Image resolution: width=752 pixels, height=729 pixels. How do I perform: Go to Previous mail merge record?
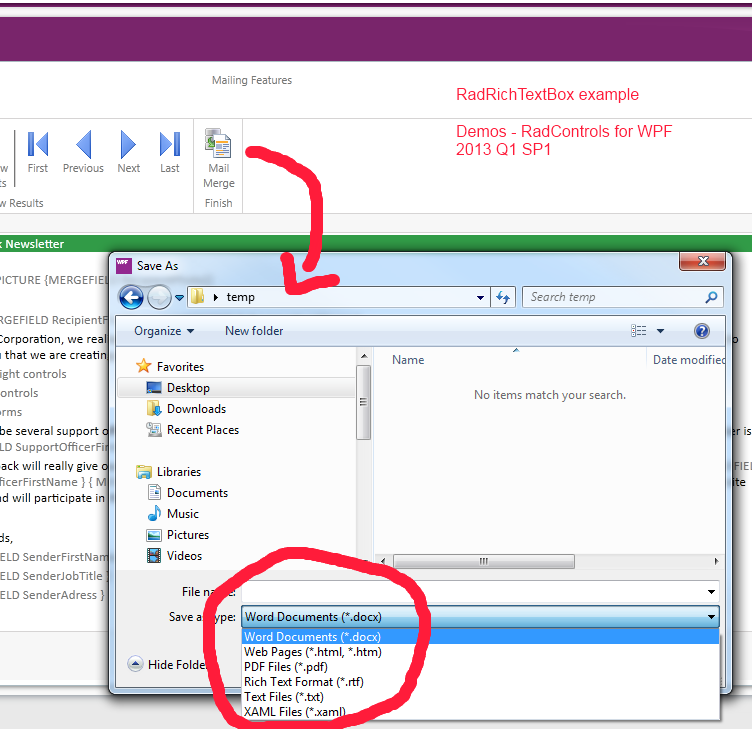click(x=83, y=152)
